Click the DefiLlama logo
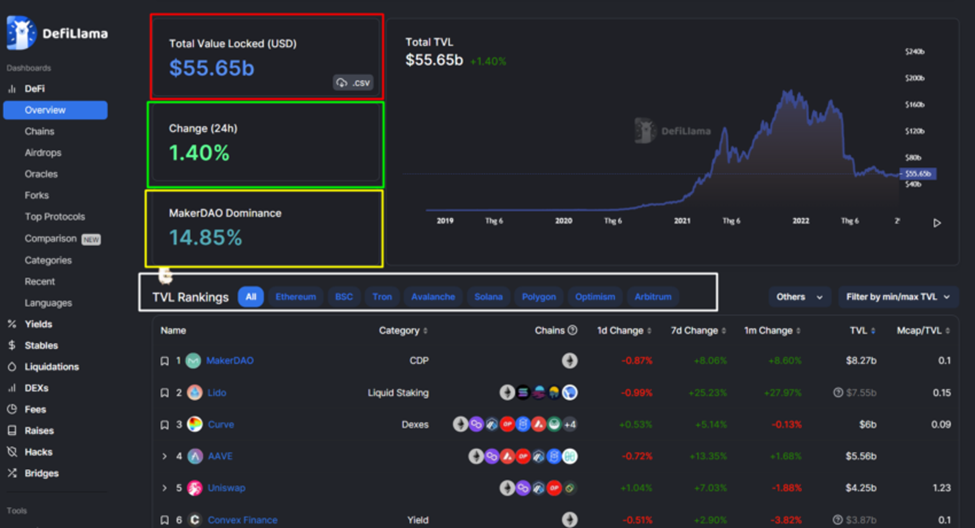 57,33
